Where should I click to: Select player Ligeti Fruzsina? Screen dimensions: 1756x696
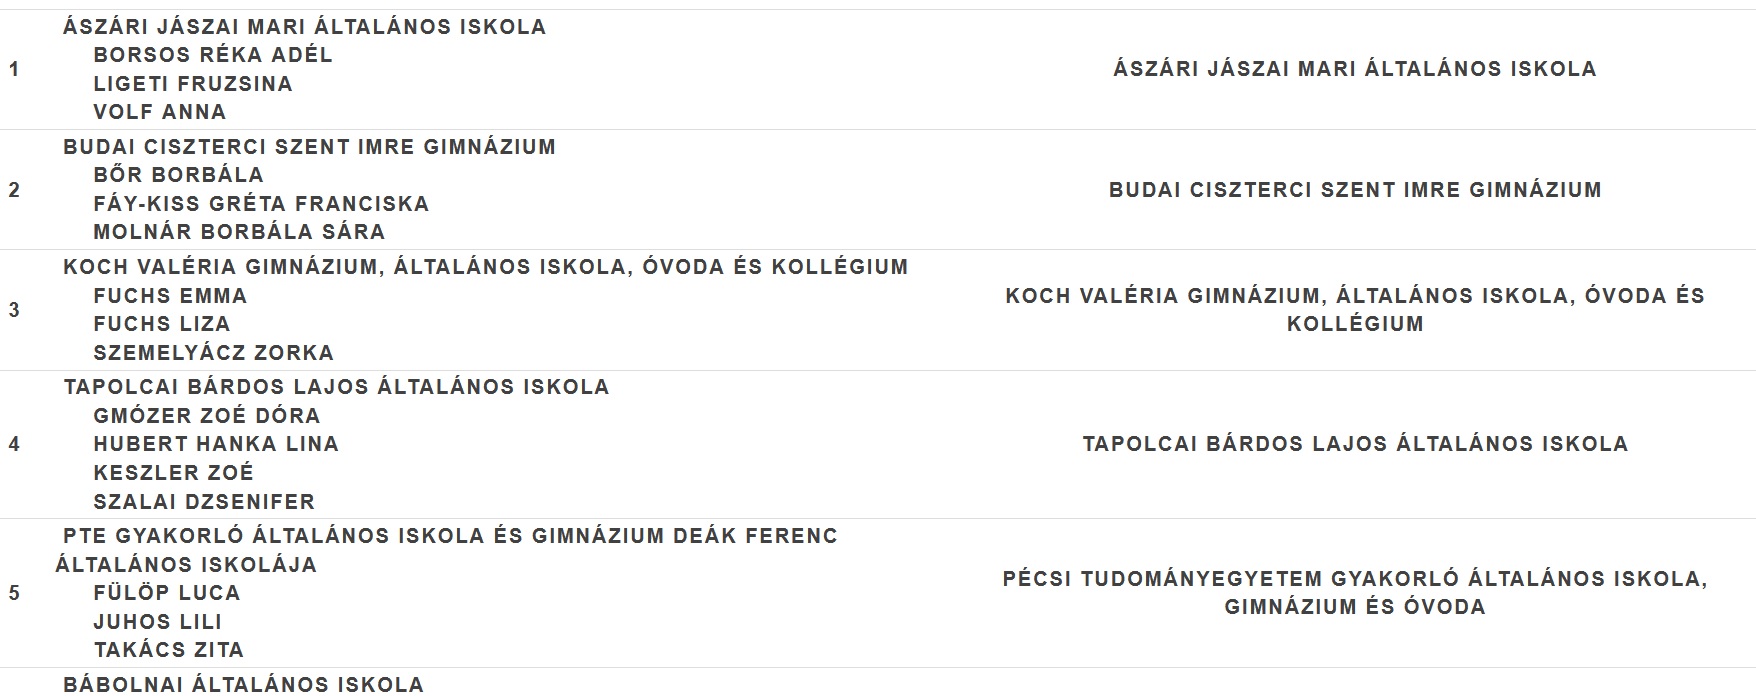(193, 84)
